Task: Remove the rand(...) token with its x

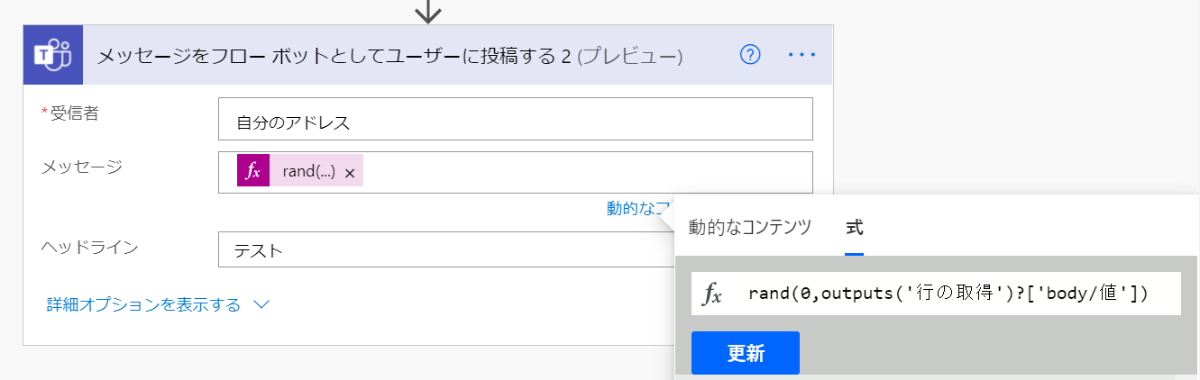Action: tap(350, 173)
